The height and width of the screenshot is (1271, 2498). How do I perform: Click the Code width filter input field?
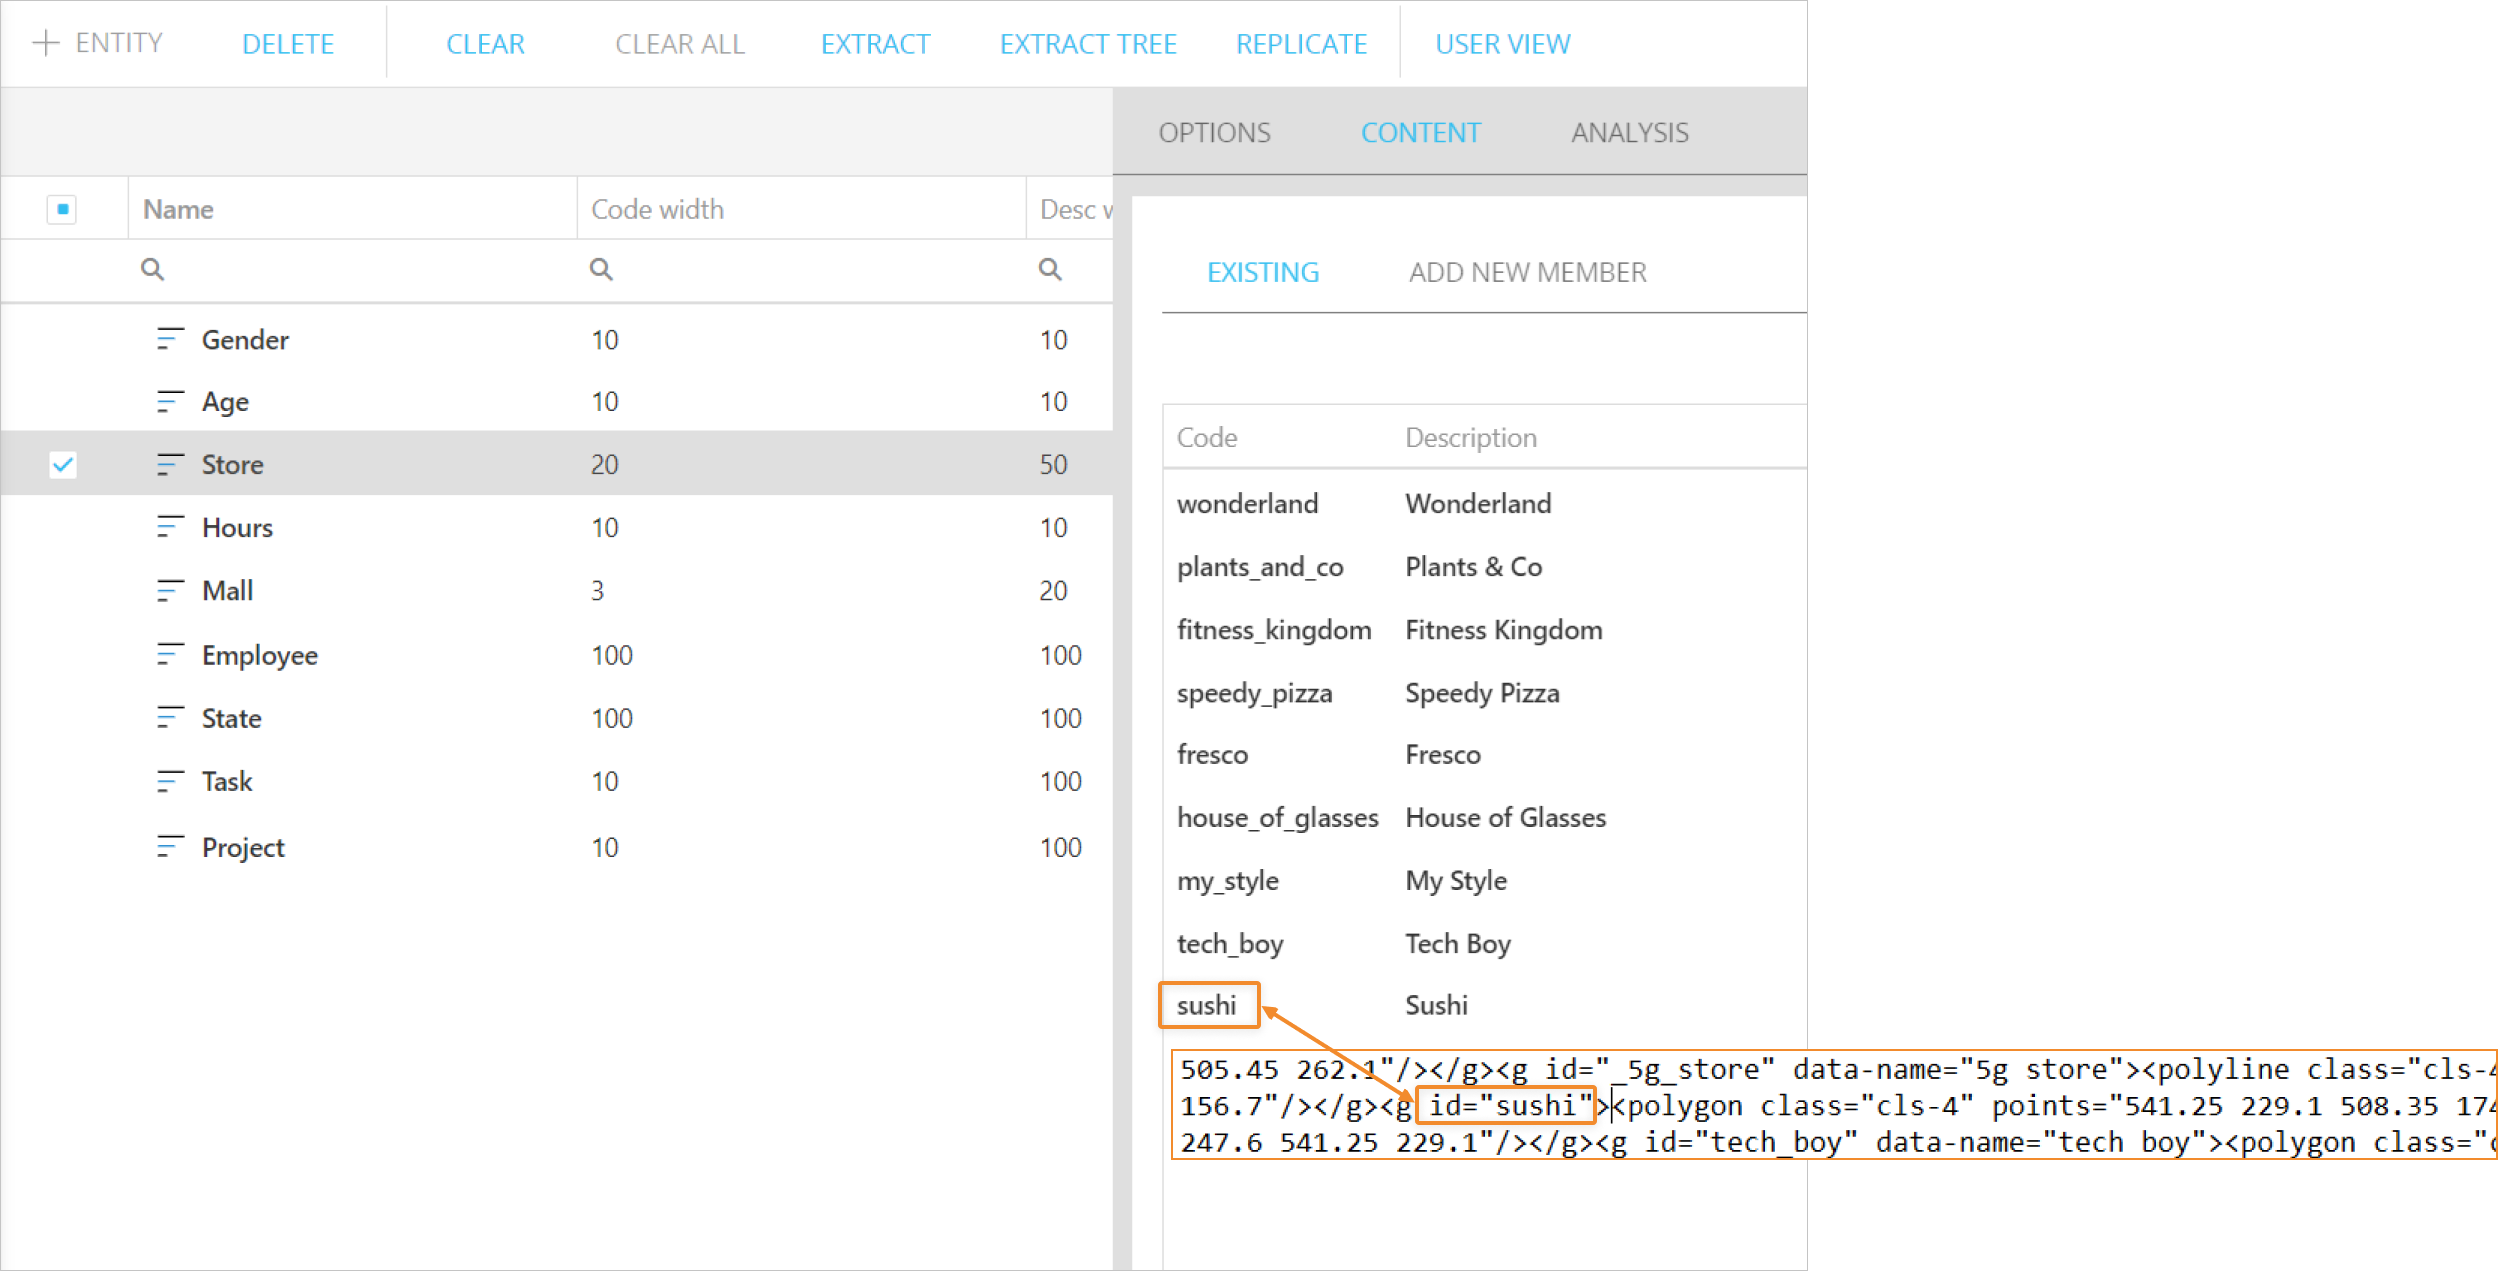point(801,269)
